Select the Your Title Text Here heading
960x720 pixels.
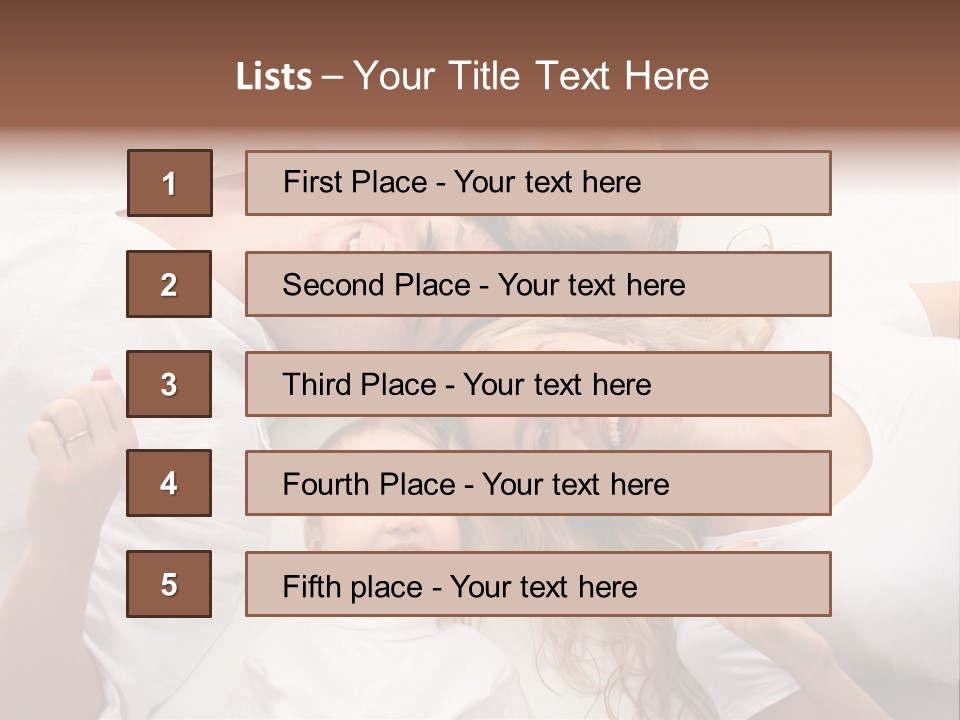click(531, 76)
